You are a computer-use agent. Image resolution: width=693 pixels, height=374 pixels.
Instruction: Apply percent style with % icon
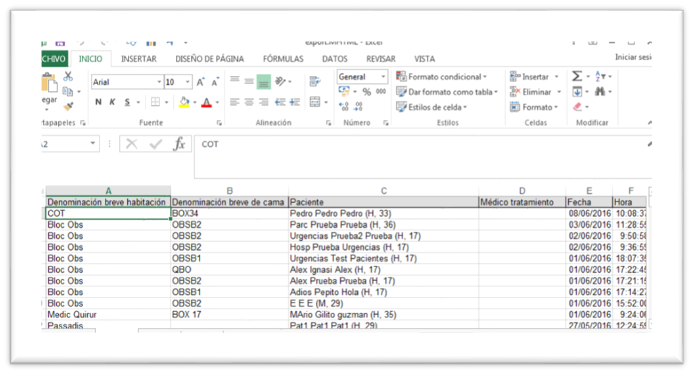(366, 92)
